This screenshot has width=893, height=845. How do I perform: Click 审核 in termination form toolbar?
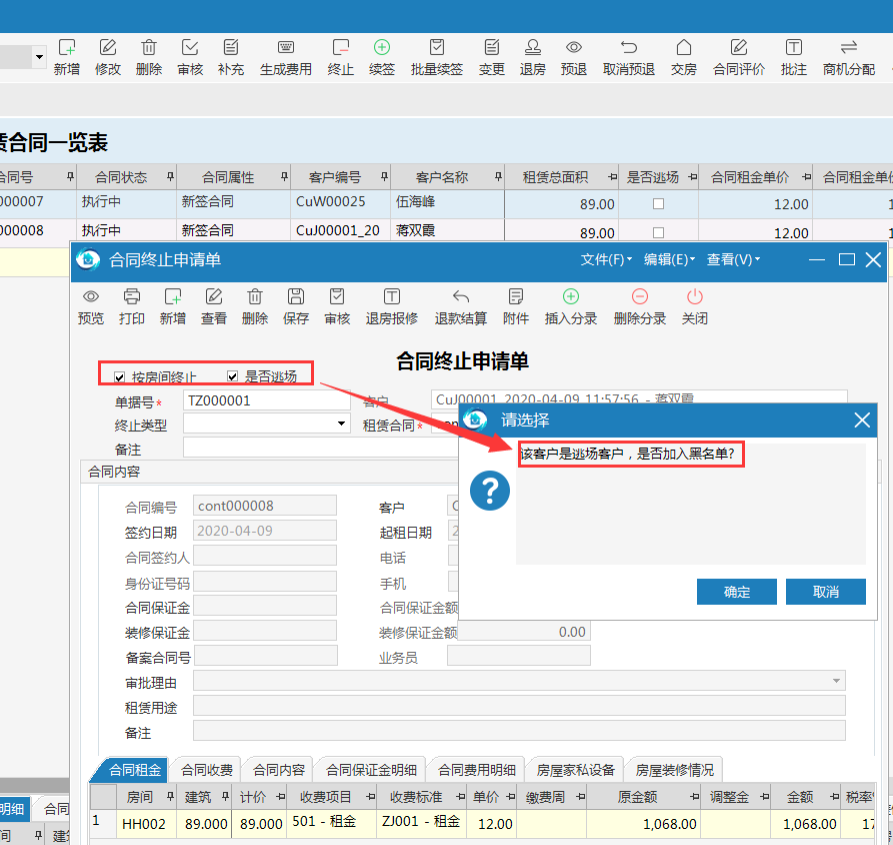point(337,306)
